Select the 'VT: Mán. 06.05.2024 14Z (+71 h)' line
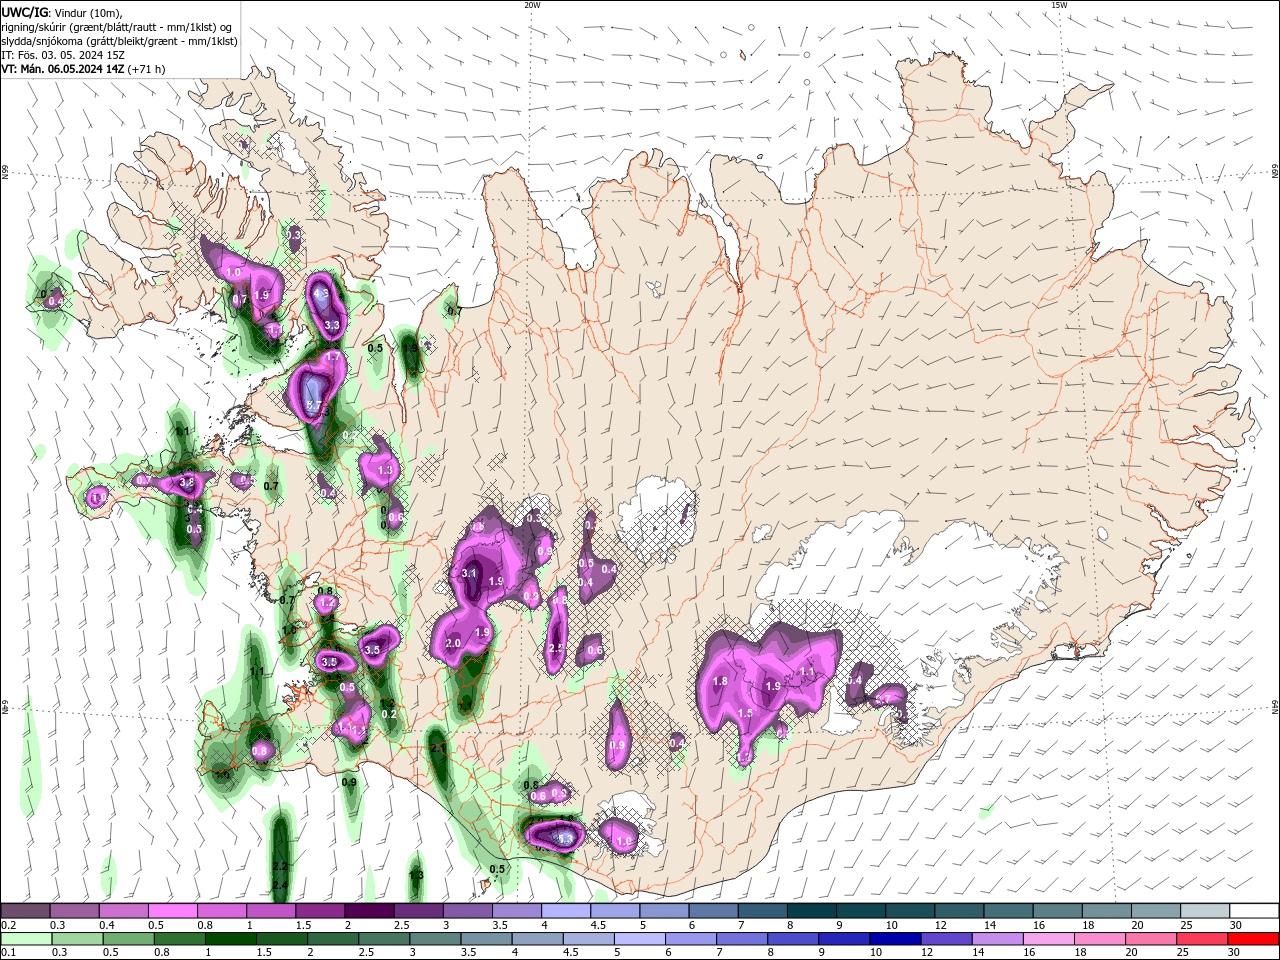 [83, 69]
